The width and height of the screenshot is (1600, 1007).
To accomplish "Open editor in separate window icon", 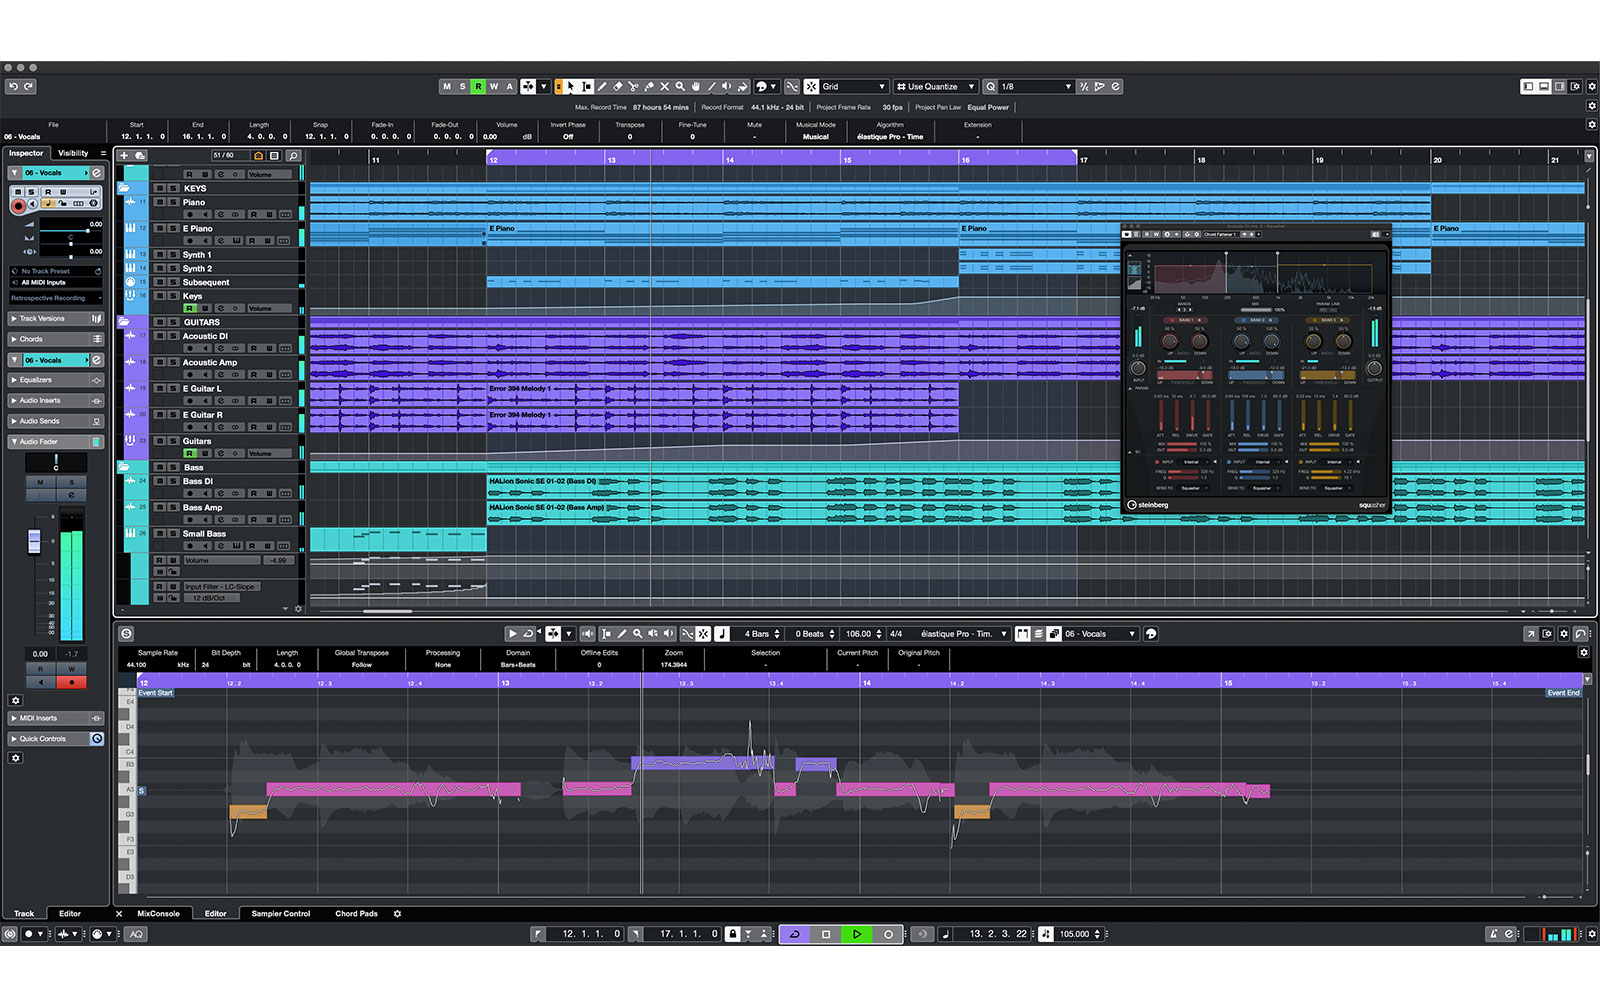I will pos(1530,634).
